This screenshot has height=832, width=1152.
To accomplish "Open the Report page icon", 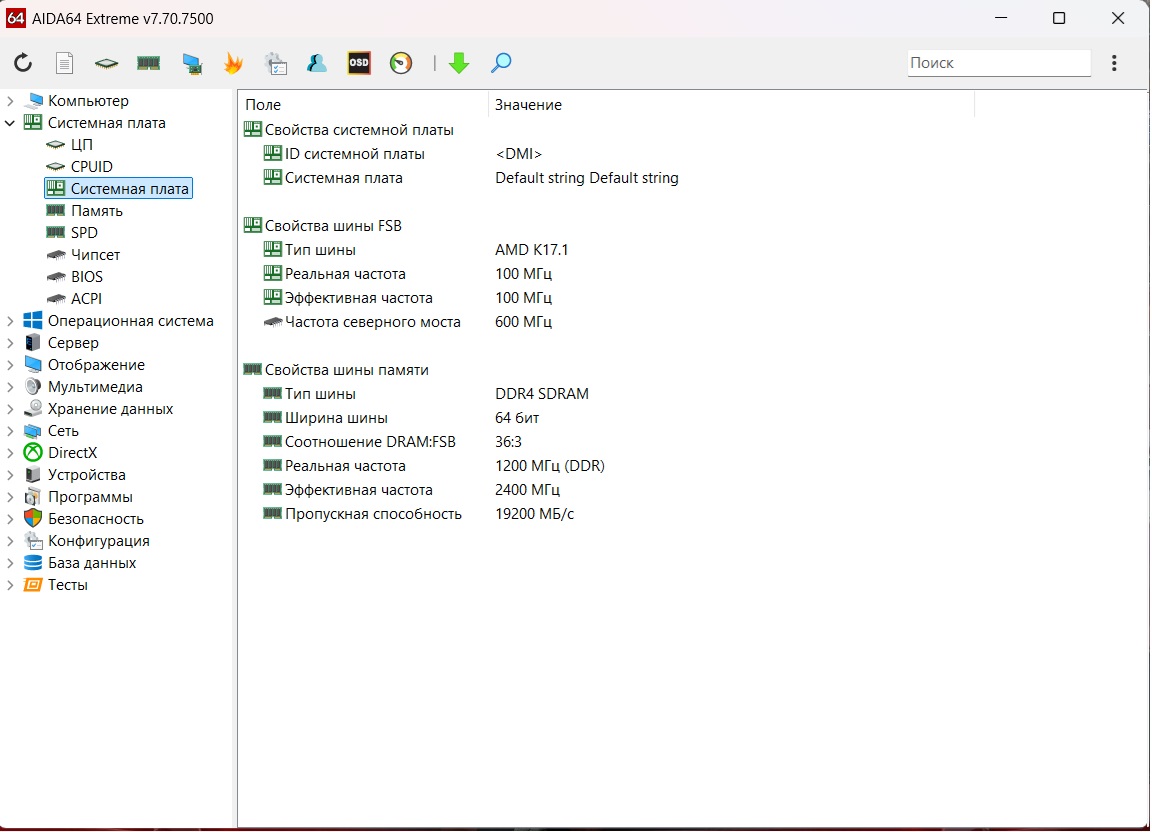I will [65, 63].
